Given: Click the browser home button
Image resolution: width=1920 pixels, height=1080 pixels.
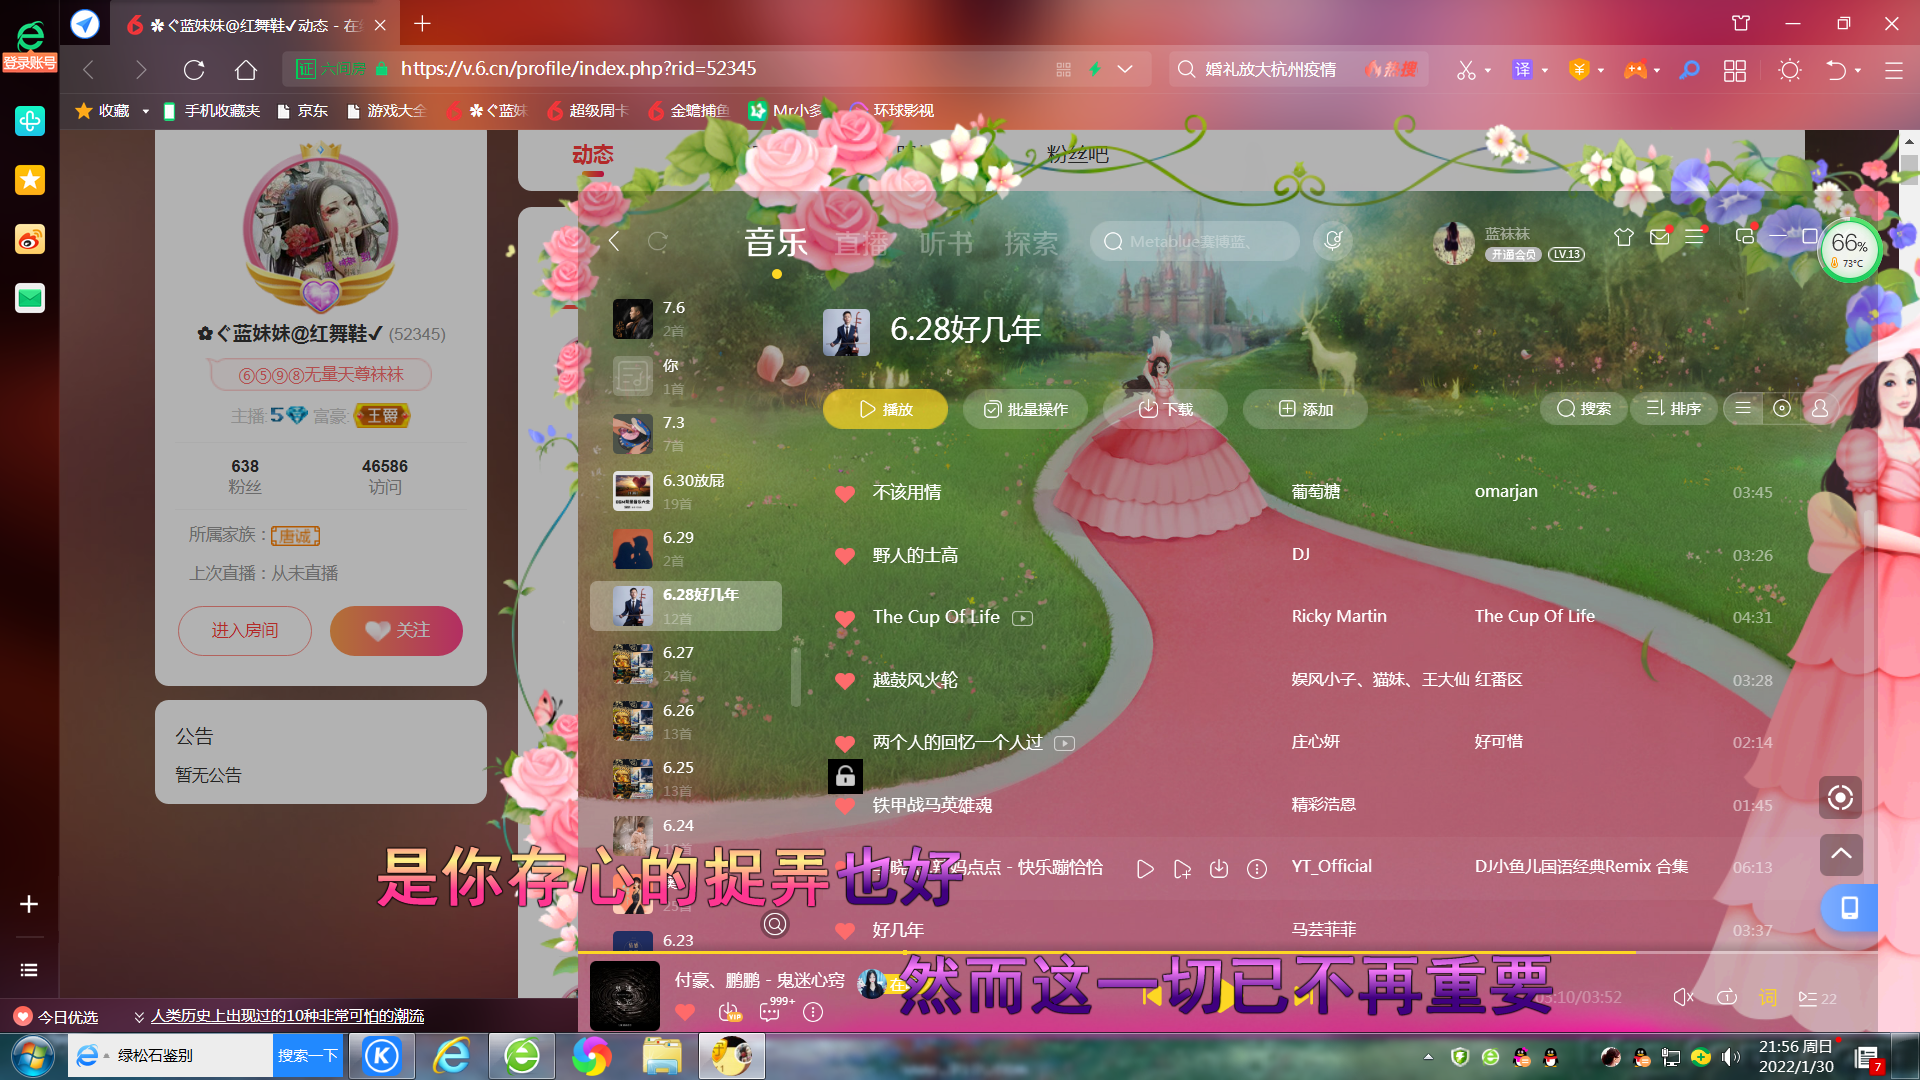Looking at the screenshot, I should [x=246, y=69].
